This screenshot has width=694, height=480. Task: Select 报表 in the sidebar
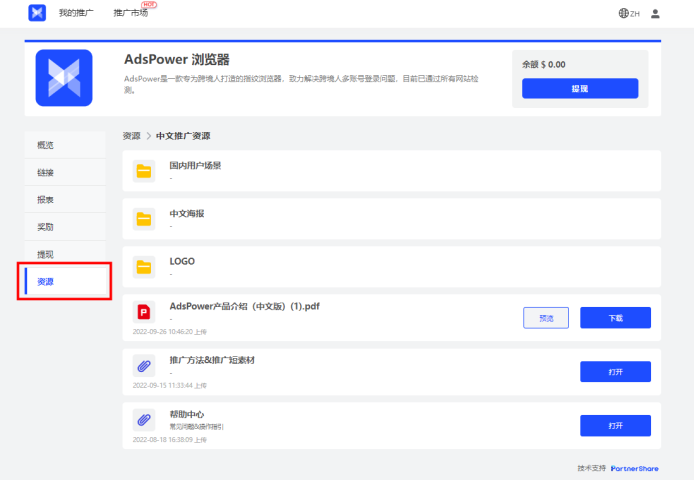65,200
